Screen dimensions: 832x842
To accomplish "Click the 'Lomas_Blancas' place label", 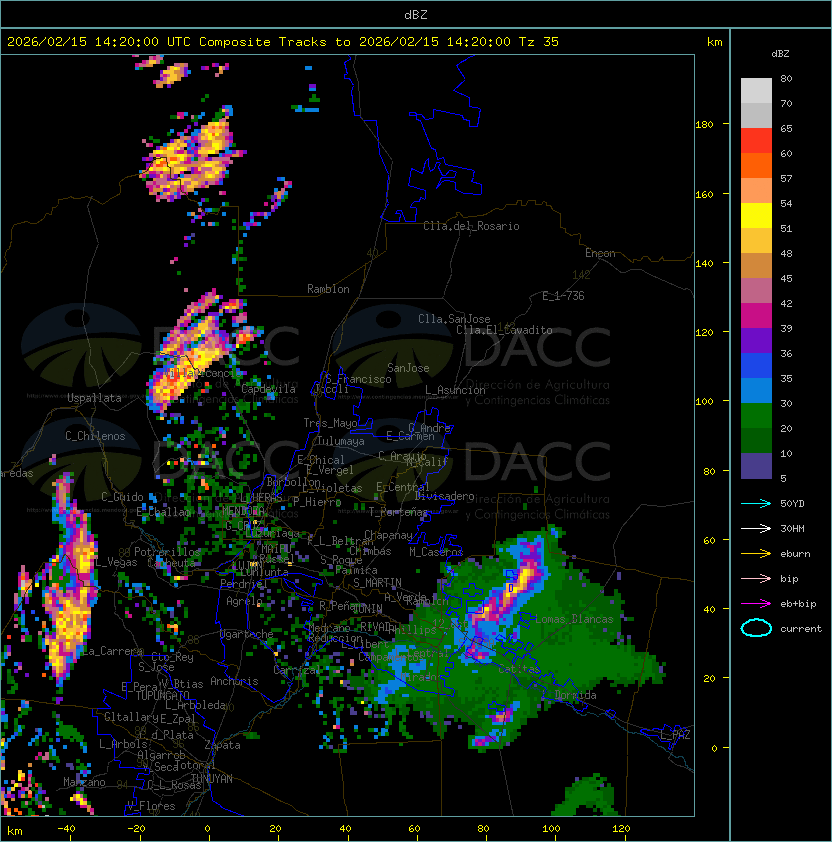I will point(574,619).
